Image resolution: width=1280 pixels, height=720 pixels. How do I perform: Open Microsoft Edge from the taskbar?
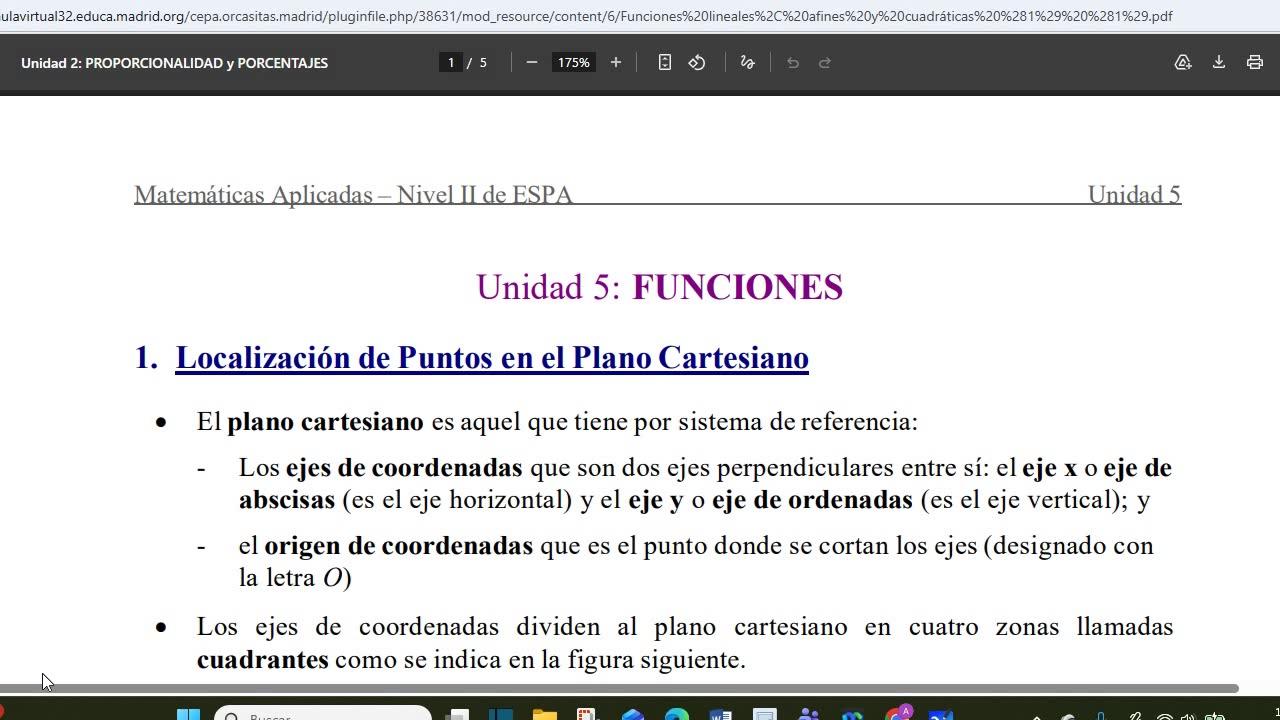[x=677, y=715]
